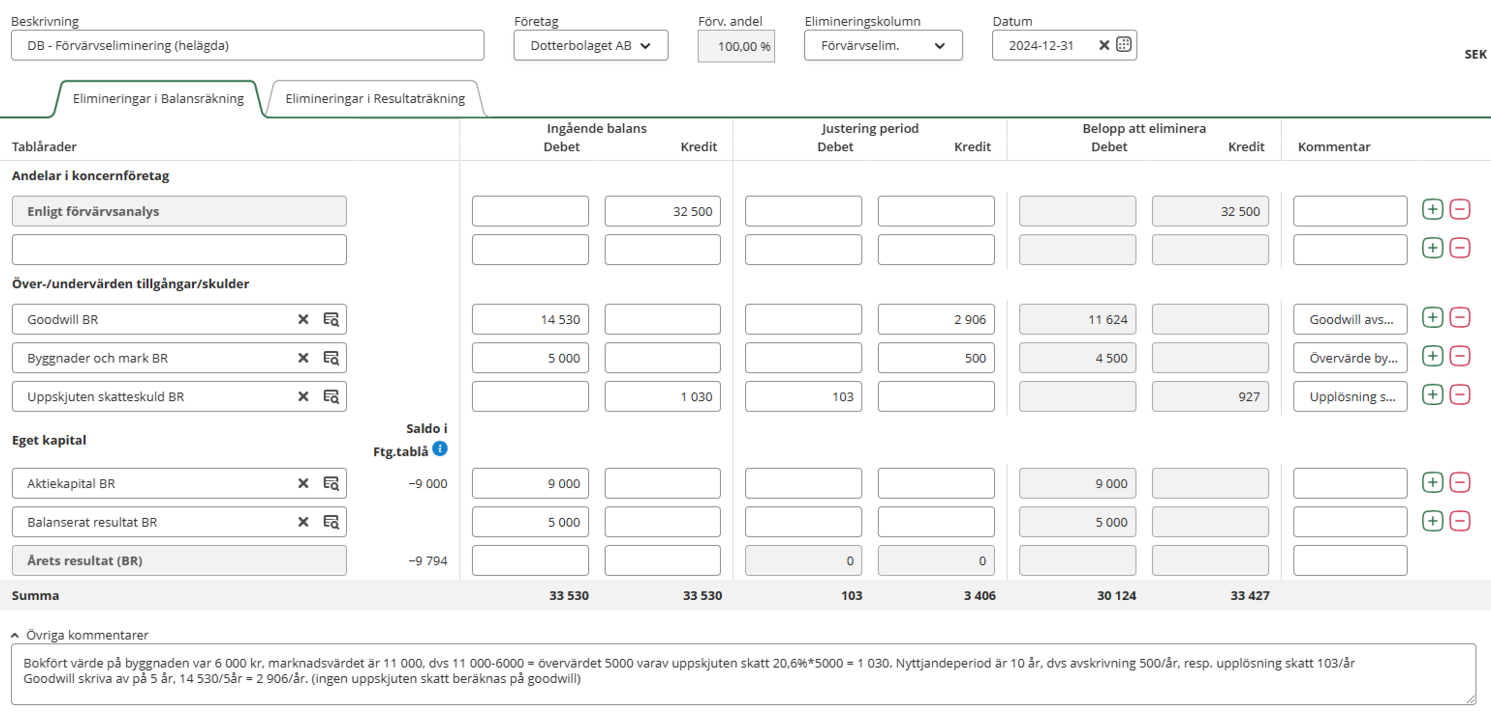The image size is (1491, 713).
Task: Click the info icon next to Ftg.tablå
Action: [440, 449]
